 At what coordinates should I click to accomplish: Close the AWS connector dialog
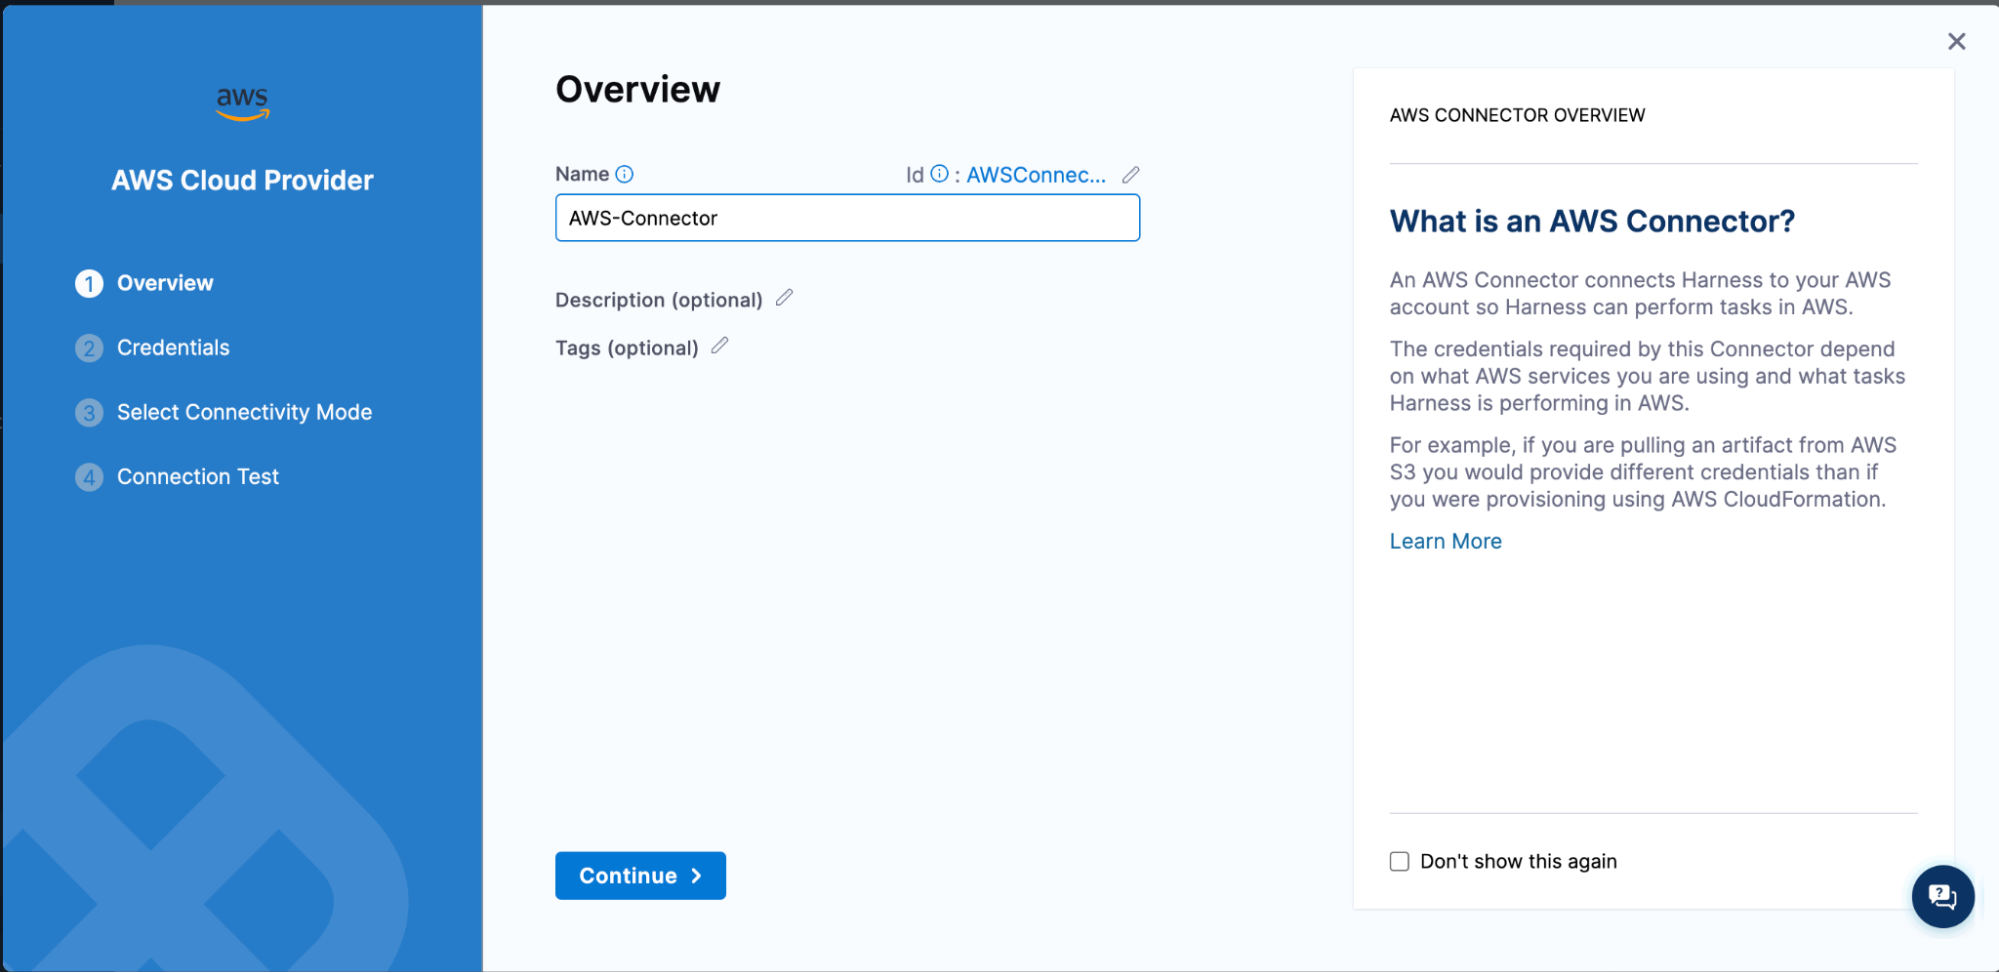1956,41
